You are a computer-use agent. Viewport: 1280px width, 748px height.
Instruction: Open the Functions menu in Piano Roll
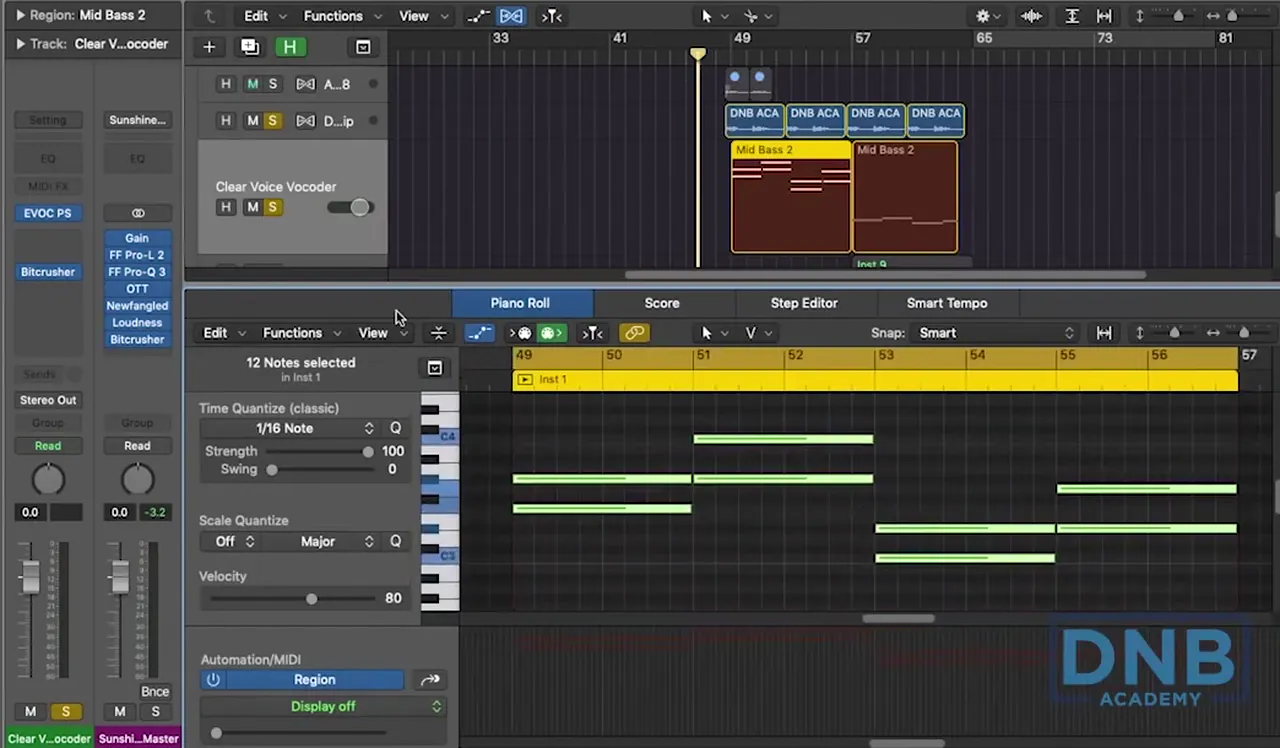point(301,333)
